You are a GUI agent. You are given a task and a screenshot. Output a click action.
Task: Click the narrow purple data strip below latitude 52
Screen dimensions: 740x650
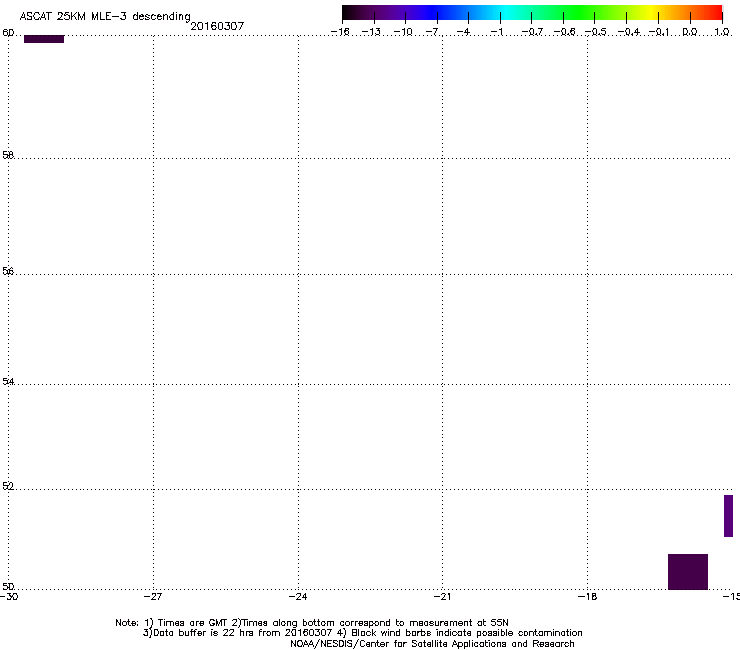click(x=728, y=516)
